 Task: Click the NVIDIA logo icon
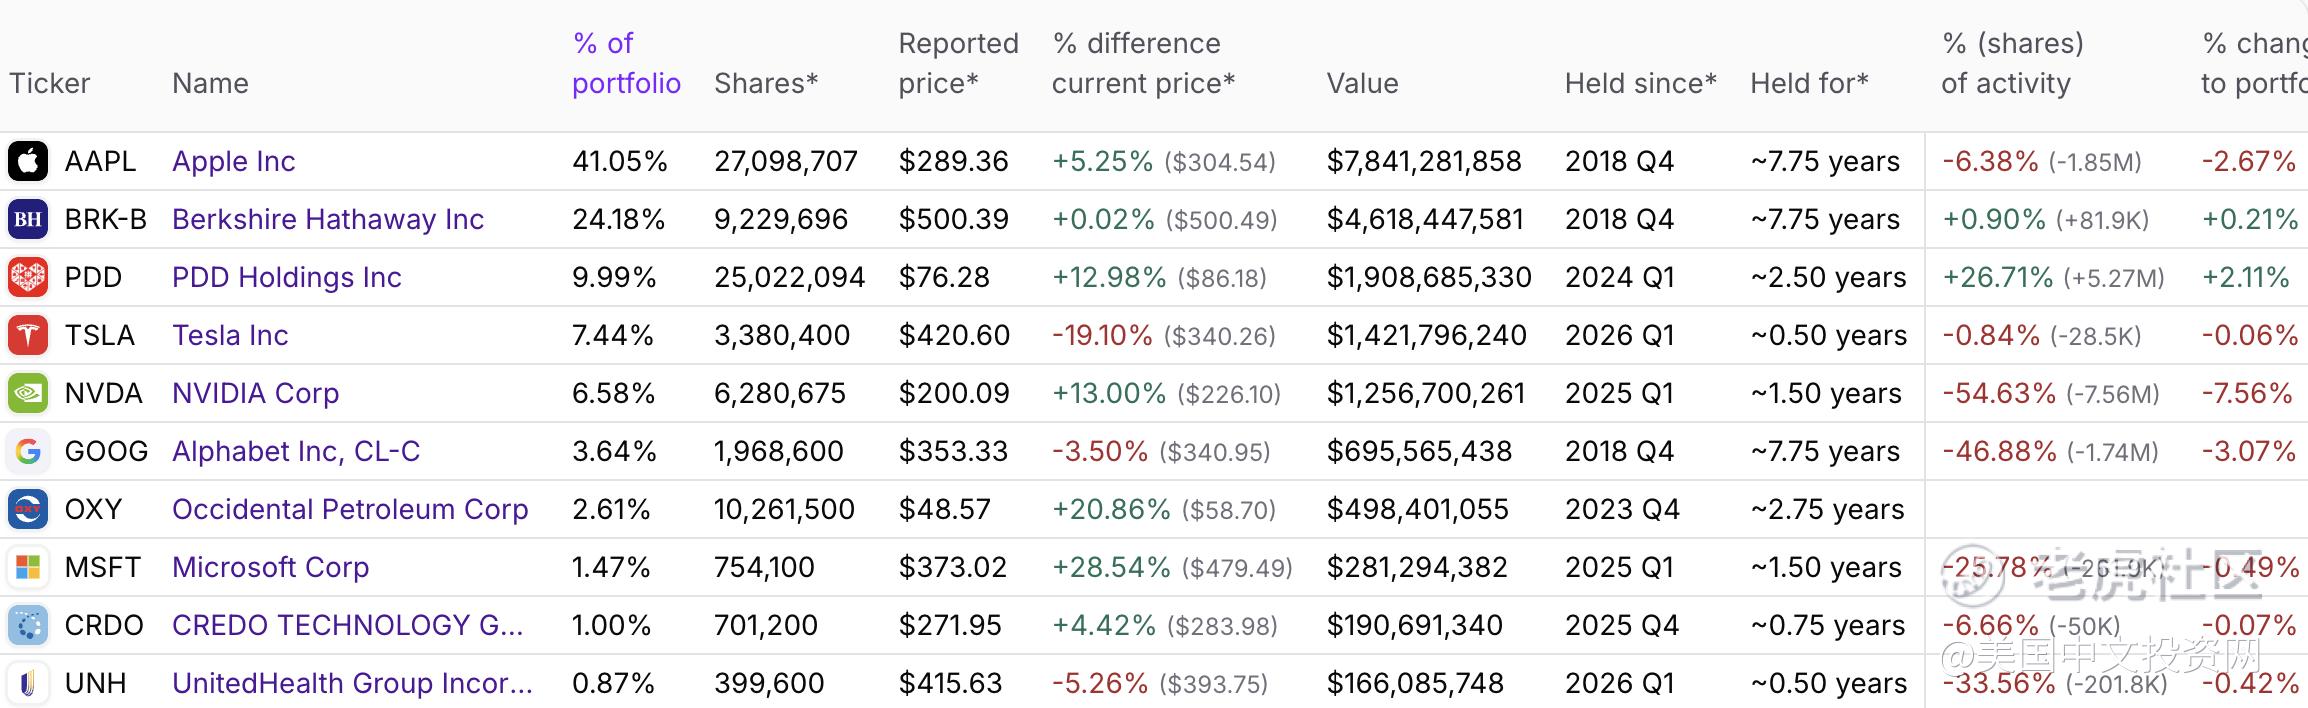pyautogui.click(x=28, y=393)
